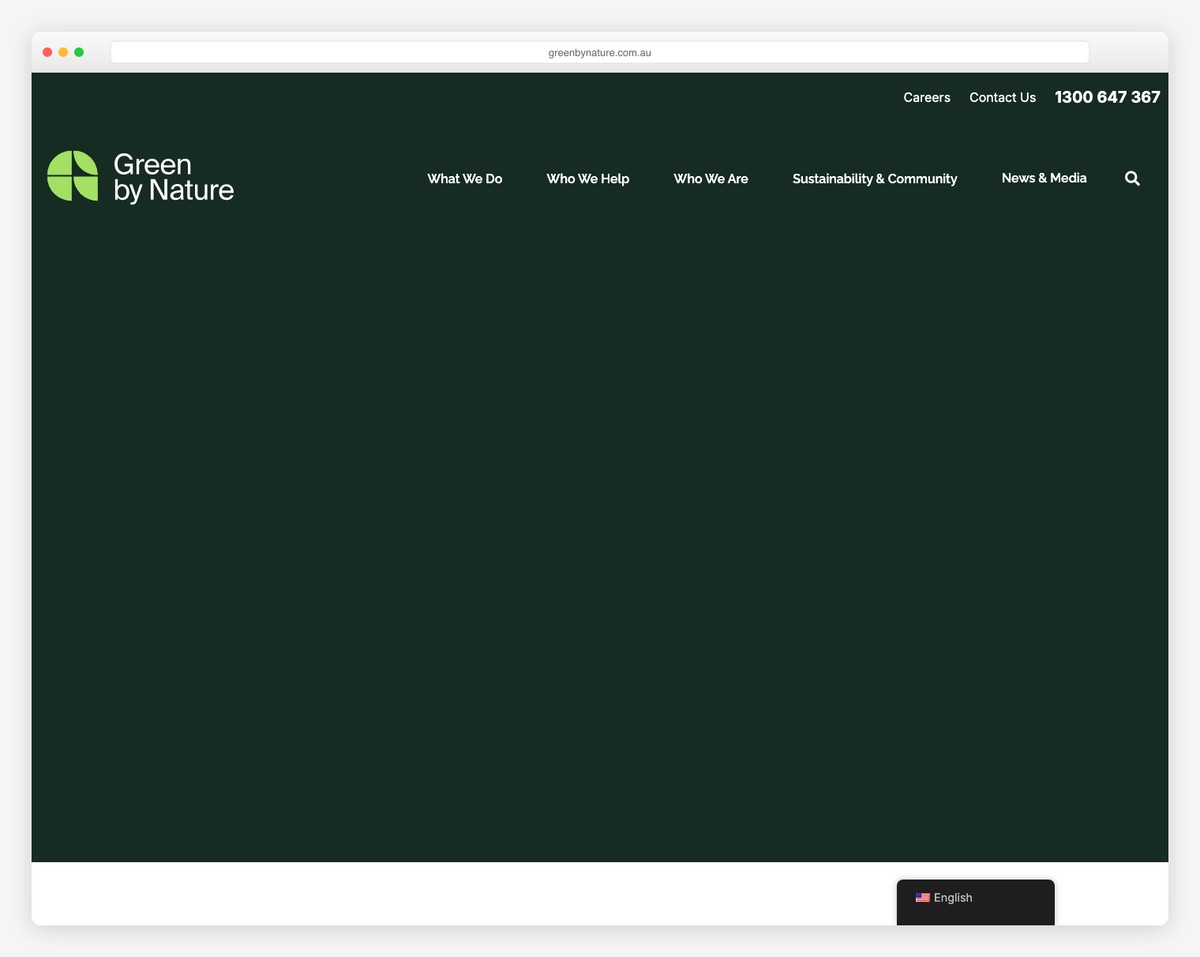This screenshot has height=957, width=1200.
Task: Click the Green by Nature logo text
Action: pos(173,177)
